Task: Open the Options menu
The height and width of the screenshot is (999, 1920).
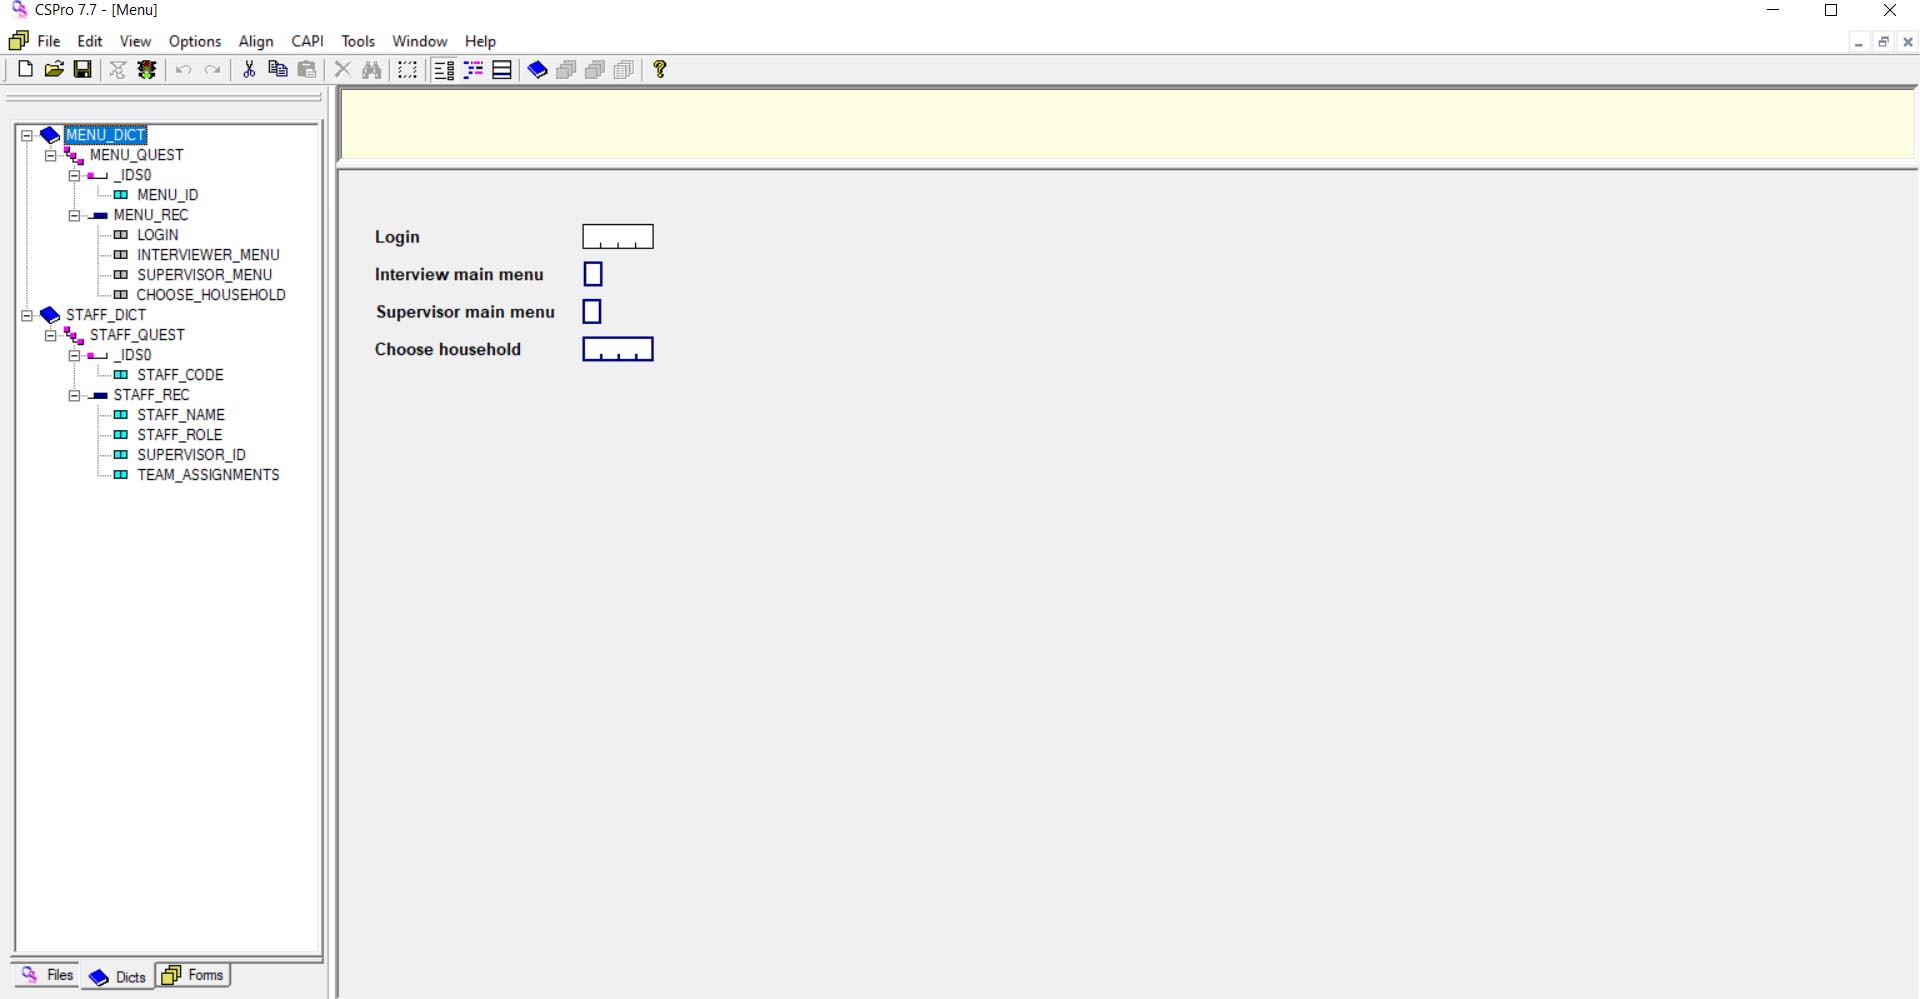Action: (195, 41)
